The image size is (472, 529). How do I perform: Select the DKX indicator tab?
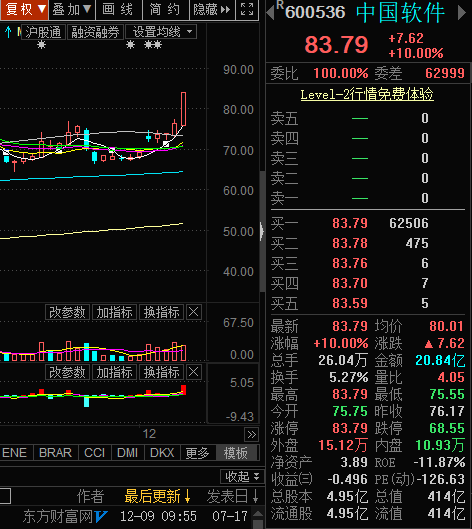click(x=162, y=452)
